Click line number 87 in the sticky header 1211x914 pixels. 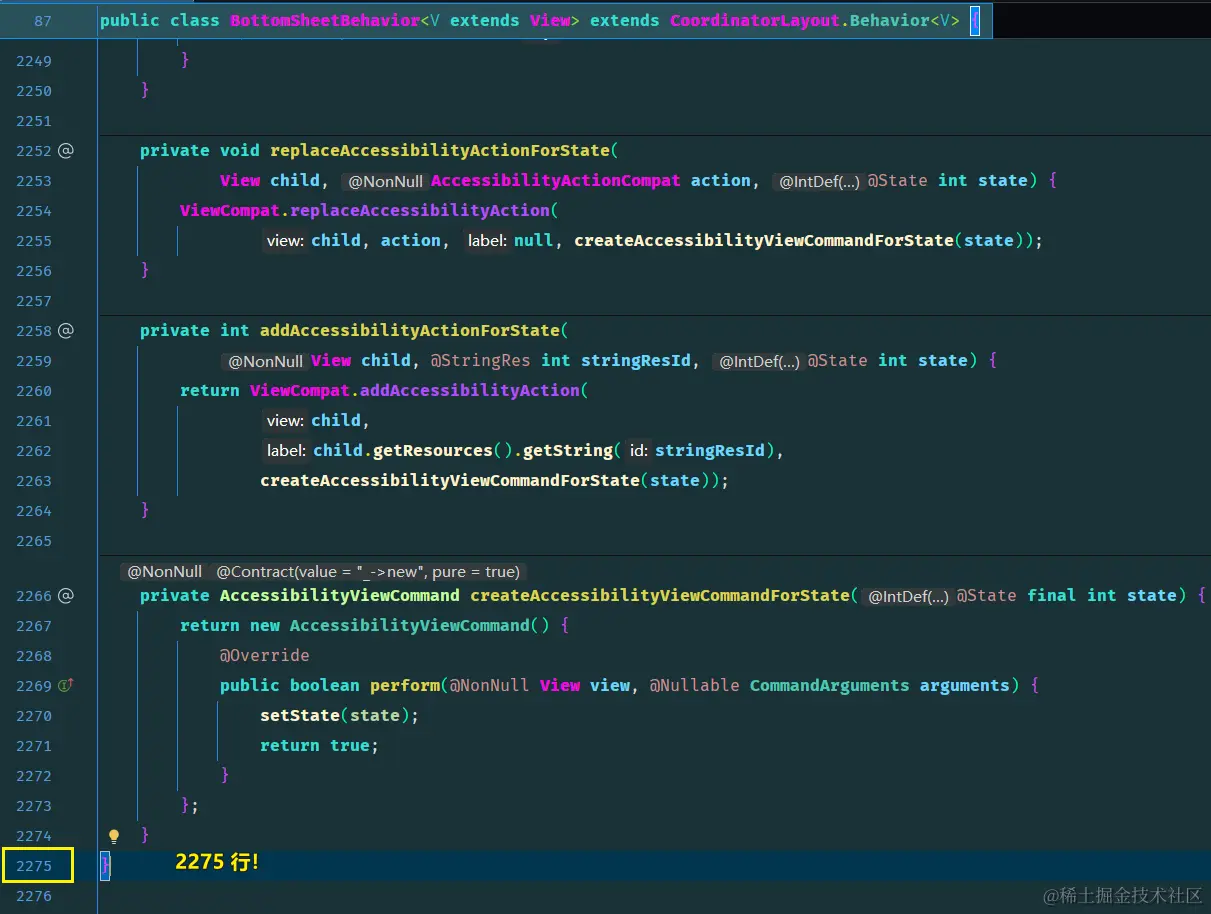click(42, 20)
